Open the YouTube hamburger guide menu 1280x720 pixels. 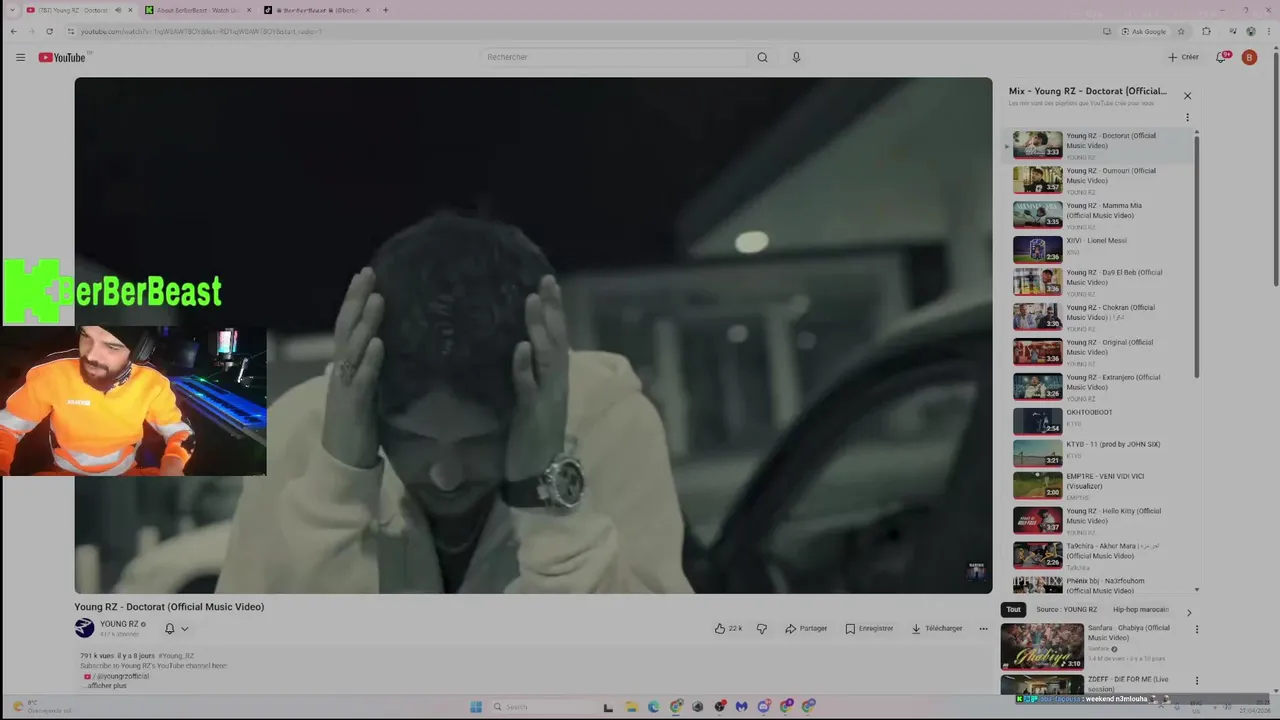point(20,57)
